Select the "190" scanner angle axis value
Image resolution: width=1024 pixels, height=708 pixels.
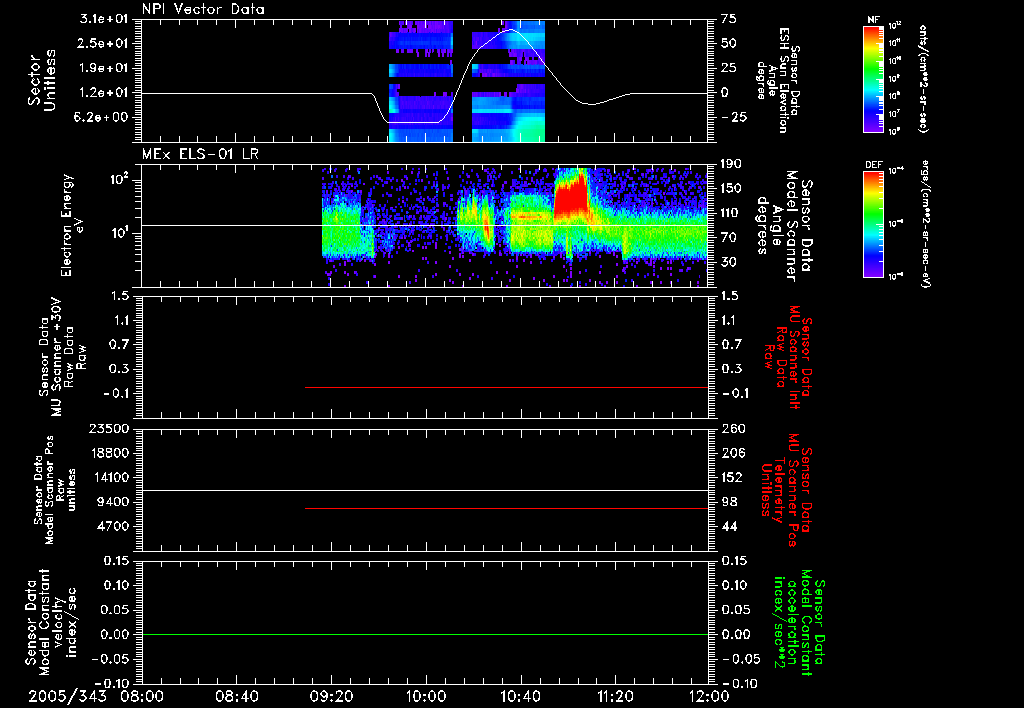731,164
